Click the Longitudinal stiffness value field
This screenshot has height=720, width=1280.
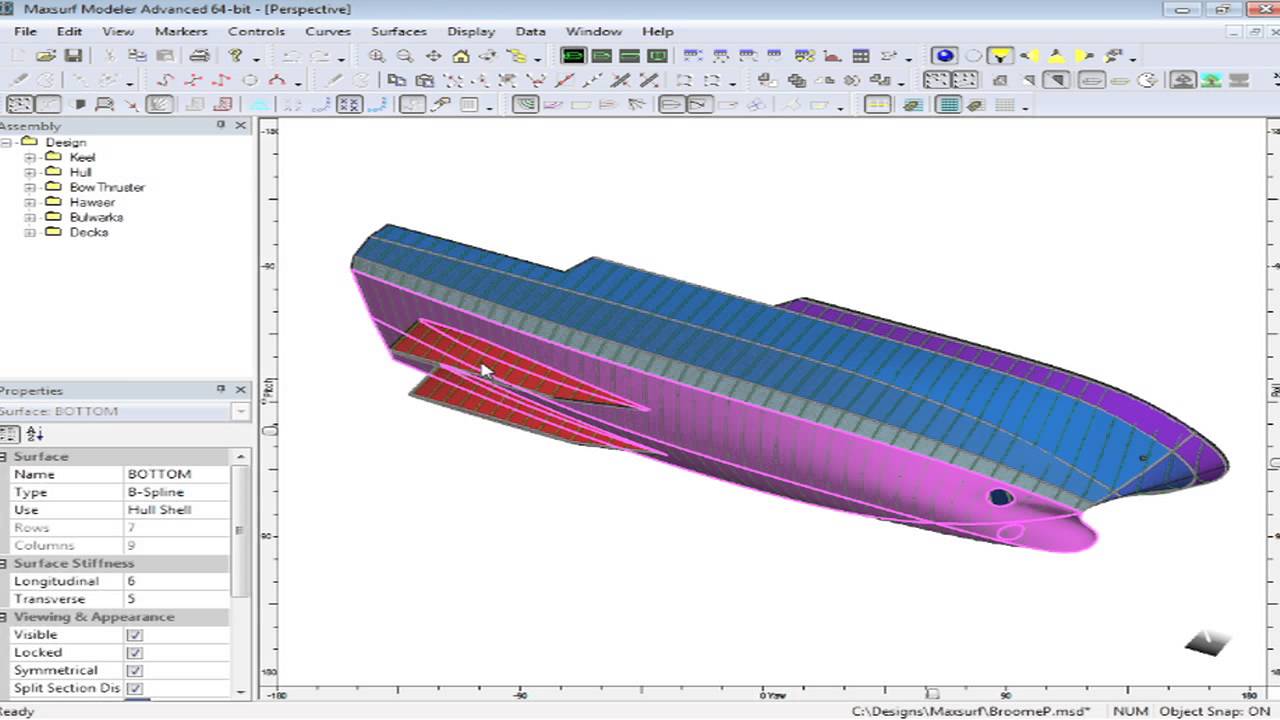[175, 581]
